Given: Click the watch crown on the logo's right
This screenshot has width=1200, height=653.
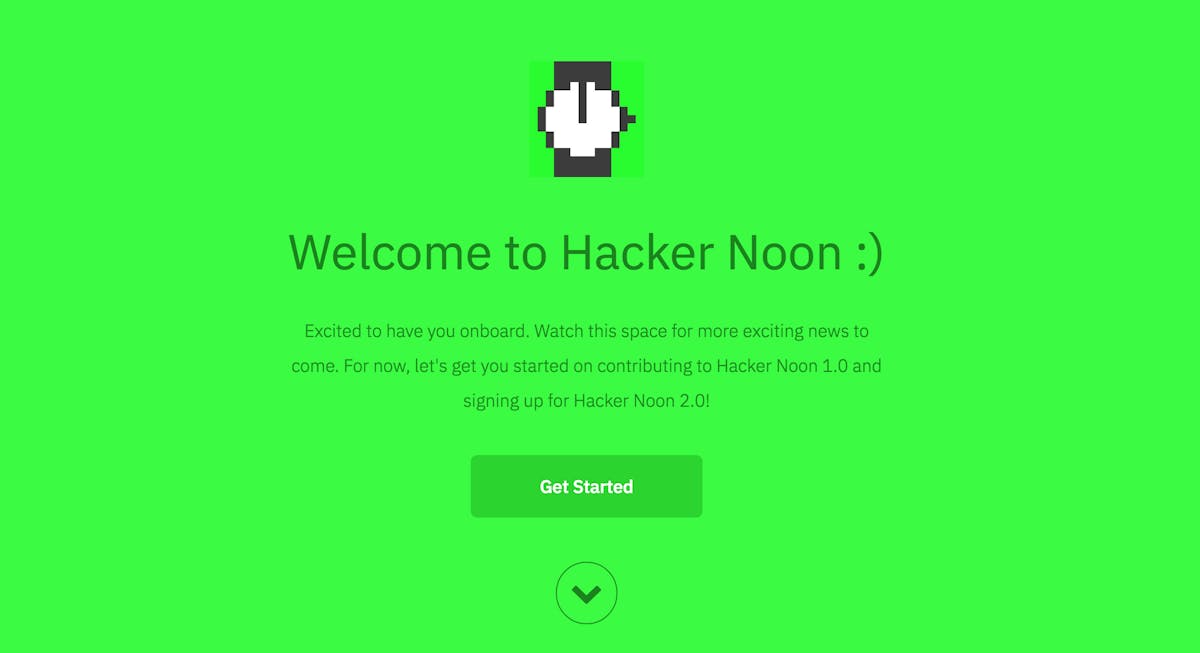Looking at the screenshot, I should [630, 119].
